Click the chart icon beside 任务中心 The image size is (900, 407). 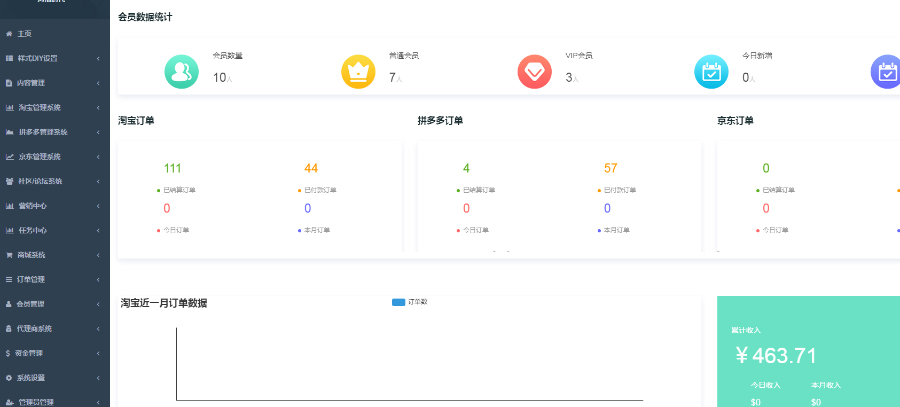[9, 231]
